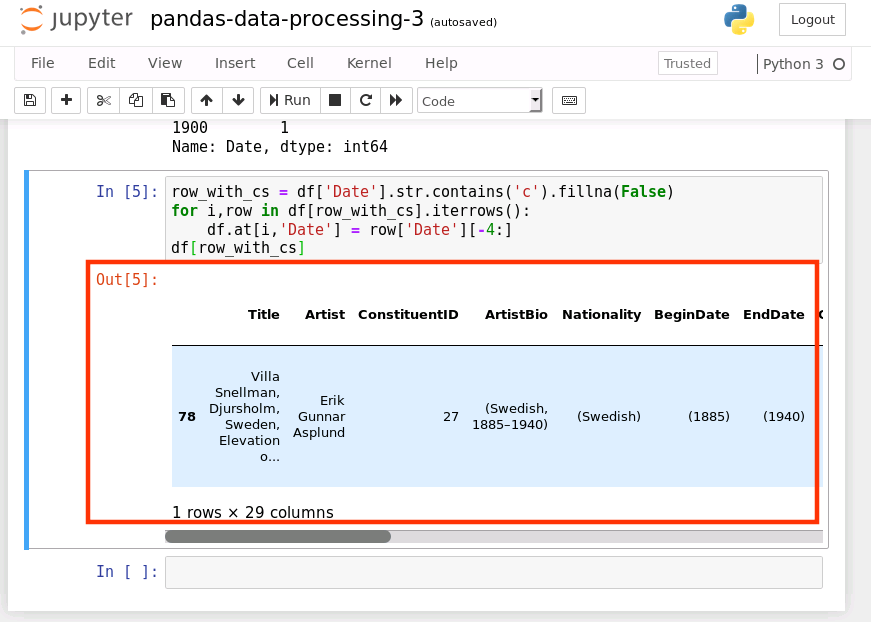Click the EndDate column header

tap(774, 314)
